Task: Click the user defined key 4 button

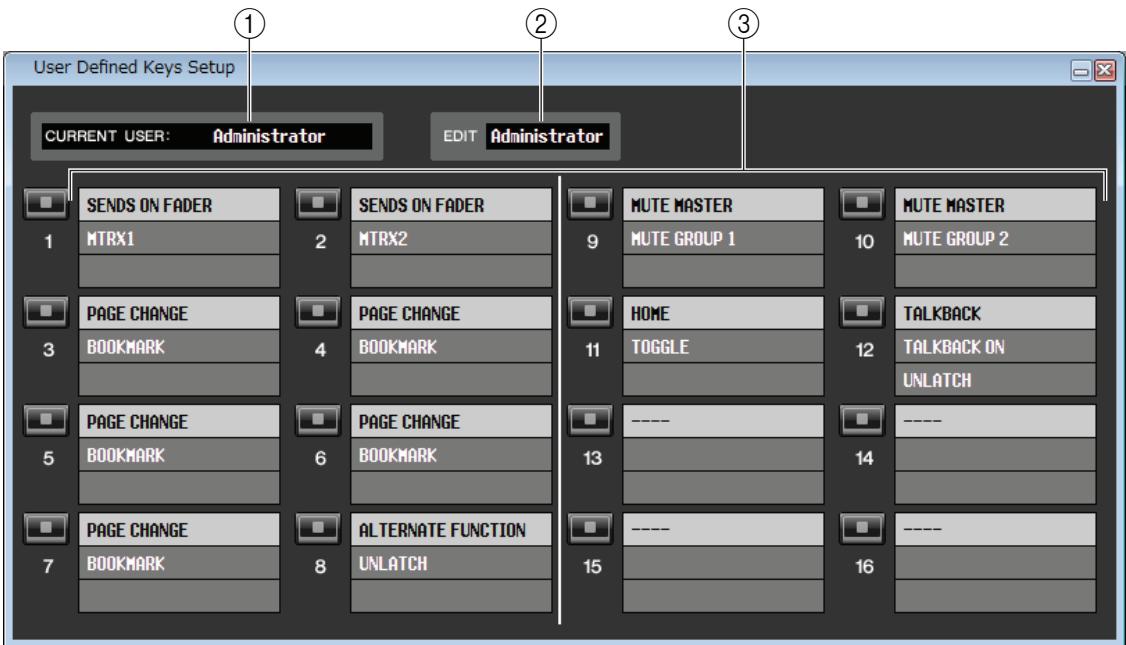Action: point(317,312)
